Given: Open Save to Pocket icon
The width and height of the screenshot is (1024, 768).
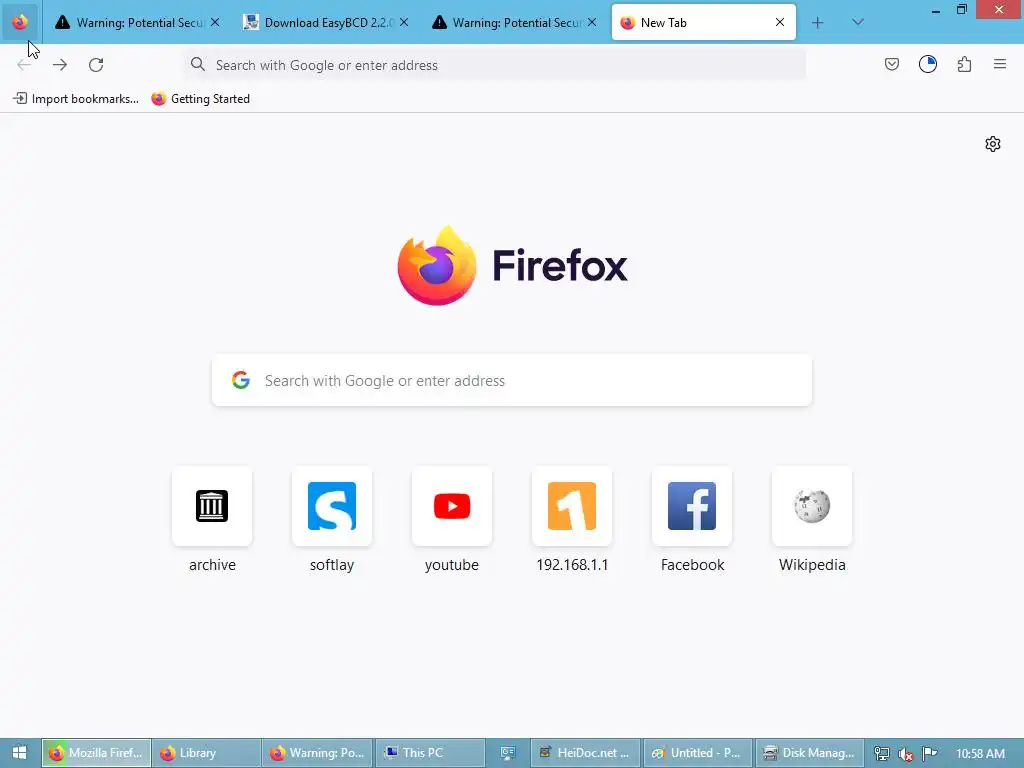Looking at the screenshot, I should 892,64.
